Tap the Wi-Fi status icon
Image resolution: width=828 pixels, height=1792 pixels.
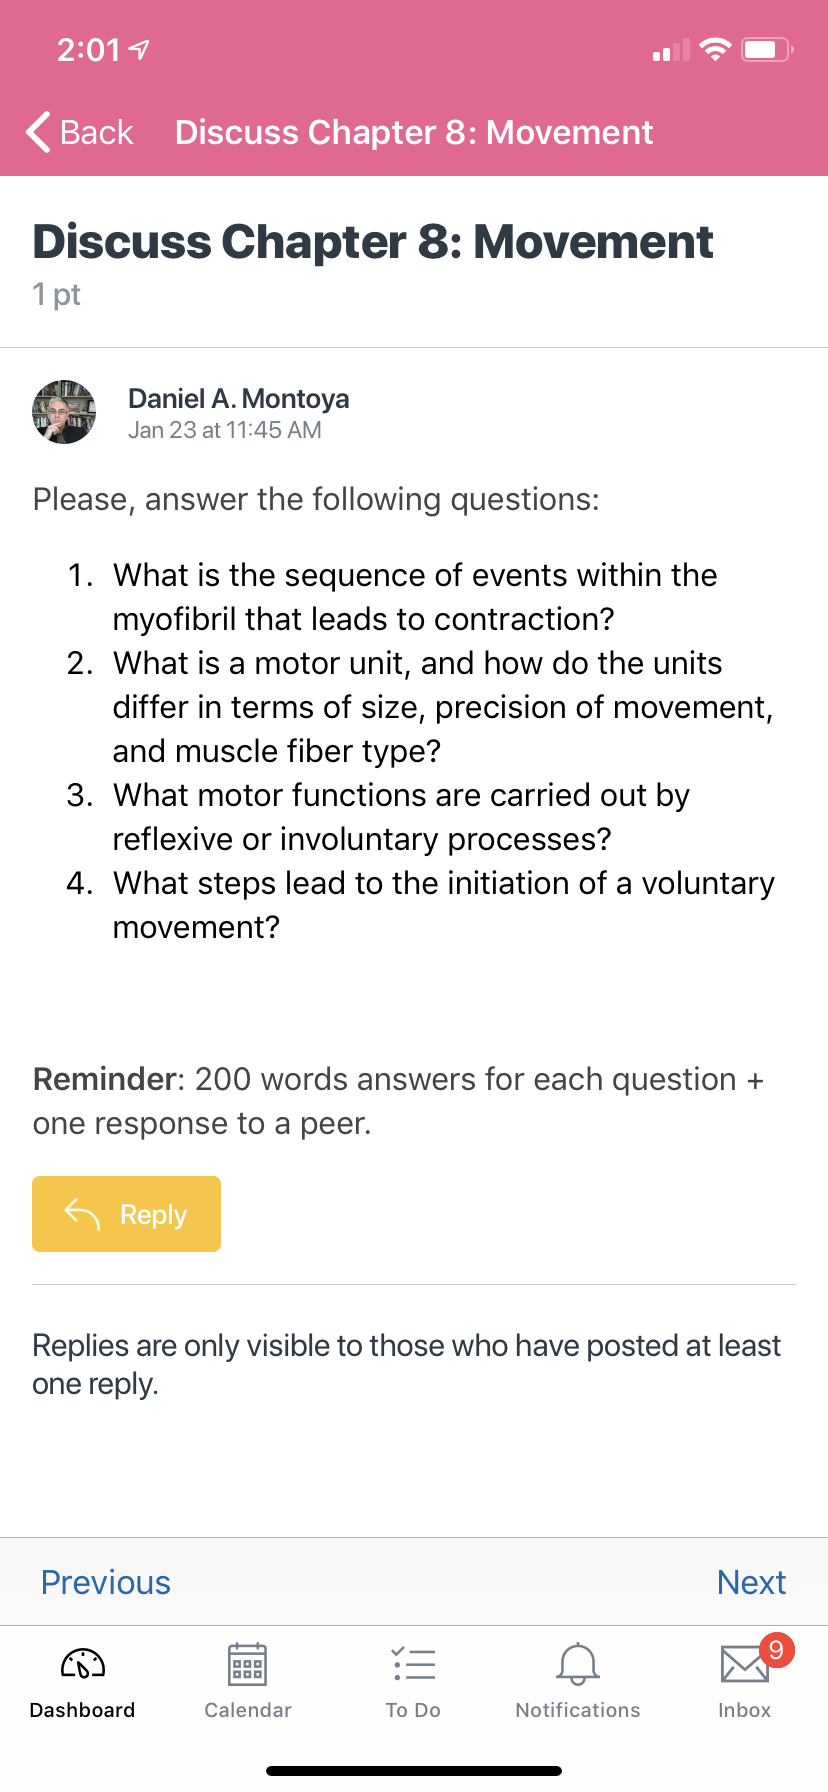click(x=715, y=49)
